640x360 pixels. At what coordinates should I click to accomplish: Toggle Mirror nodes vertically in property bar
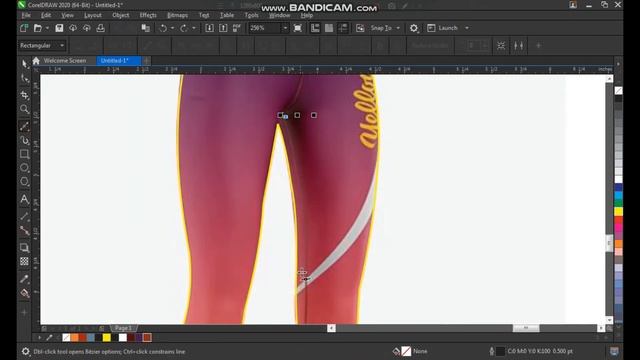(x=519, y=46)
